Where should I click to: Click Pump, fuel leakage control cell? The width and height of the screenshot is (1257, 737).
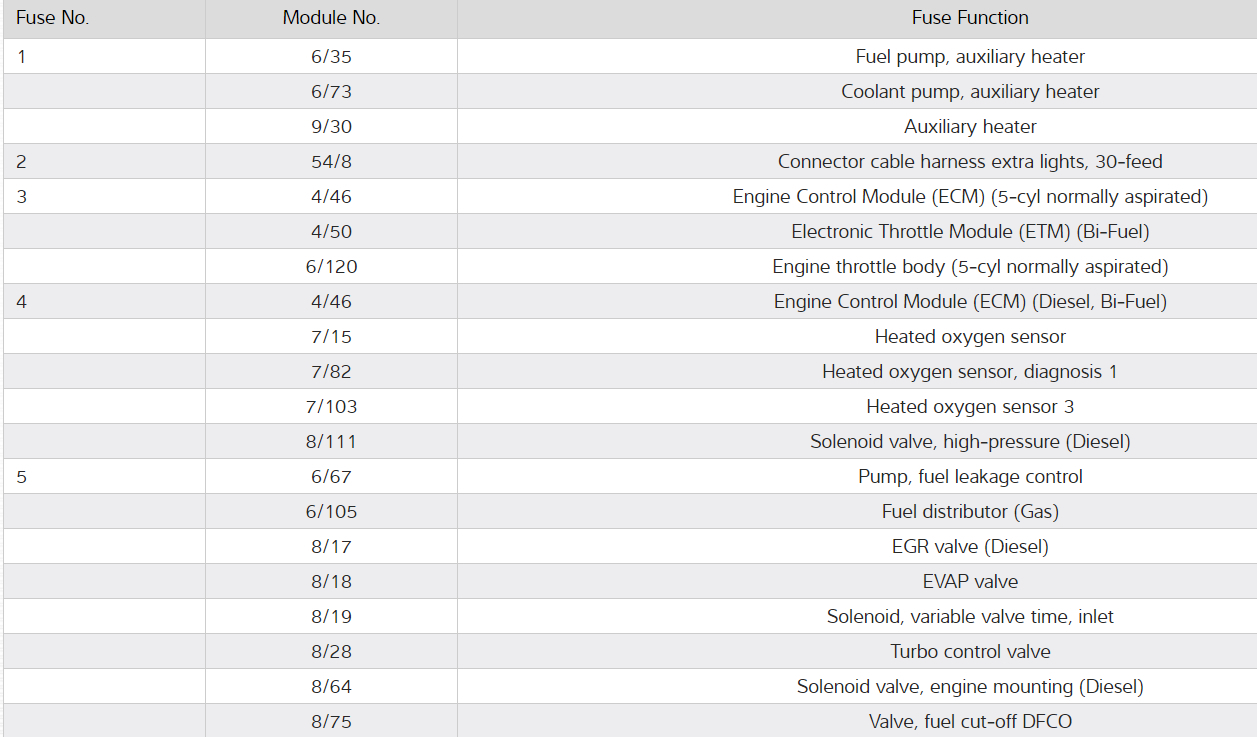(969, 477)
